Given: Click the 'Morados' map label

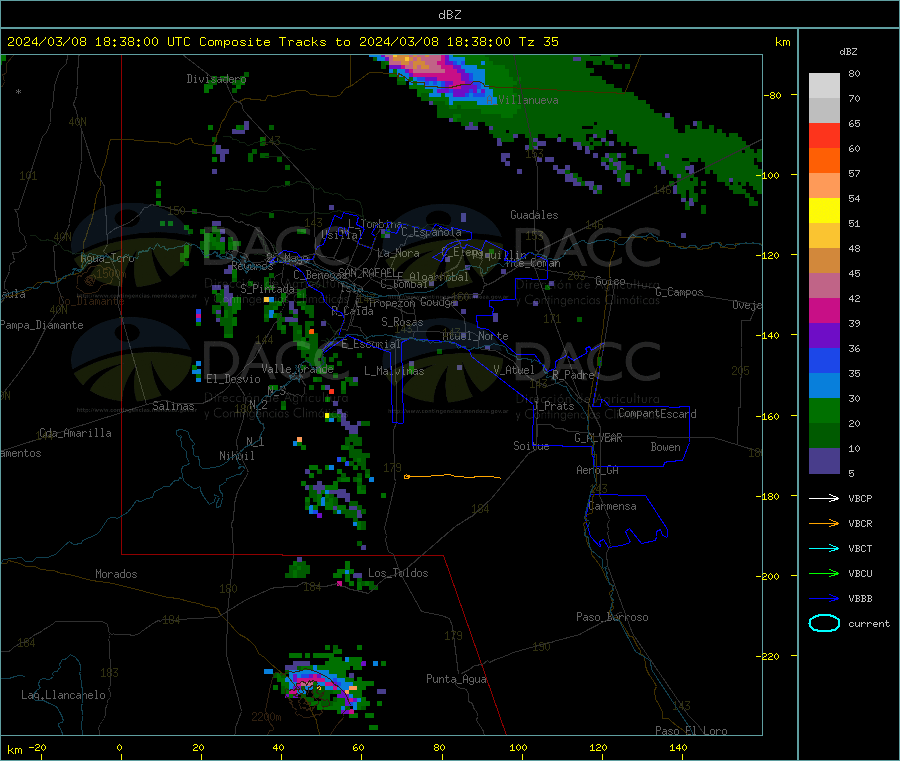Looking at the screenshot, I should point(117,574).
